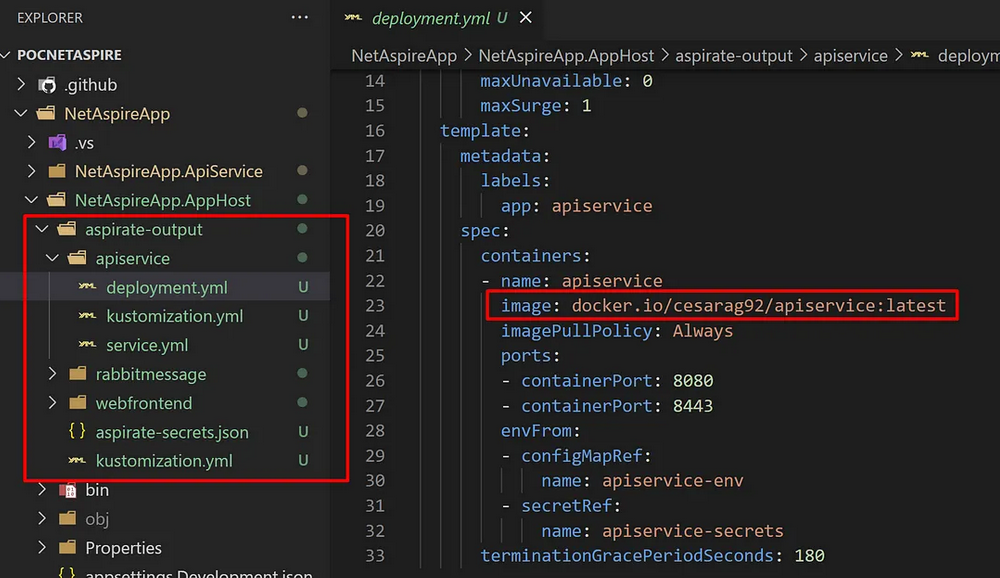Click the YAML icon beside service.yml
Viewport: 1000px width, 578px height.
(88, 346)
